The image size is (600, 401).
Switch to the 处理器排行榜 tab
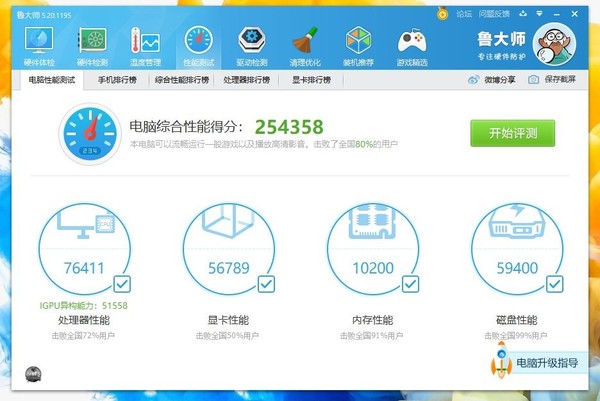tap(246, 80)
